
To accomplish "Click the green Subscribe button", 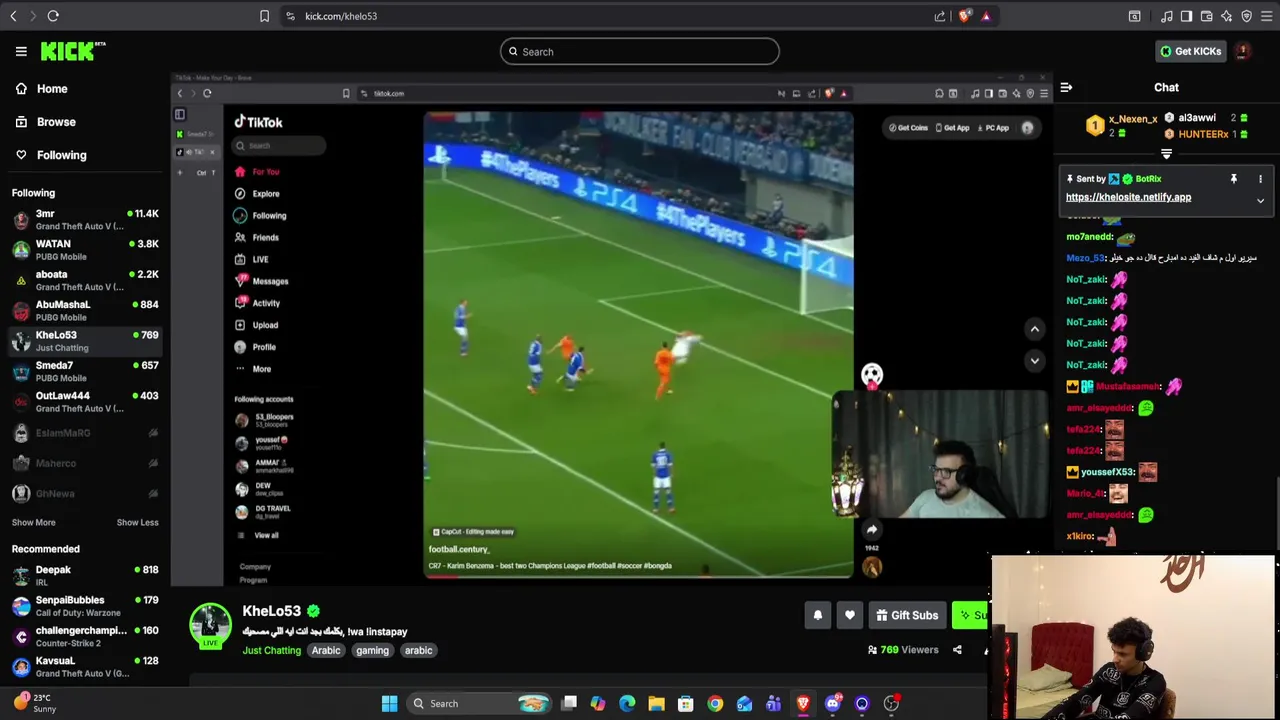I will pos(970,615).
